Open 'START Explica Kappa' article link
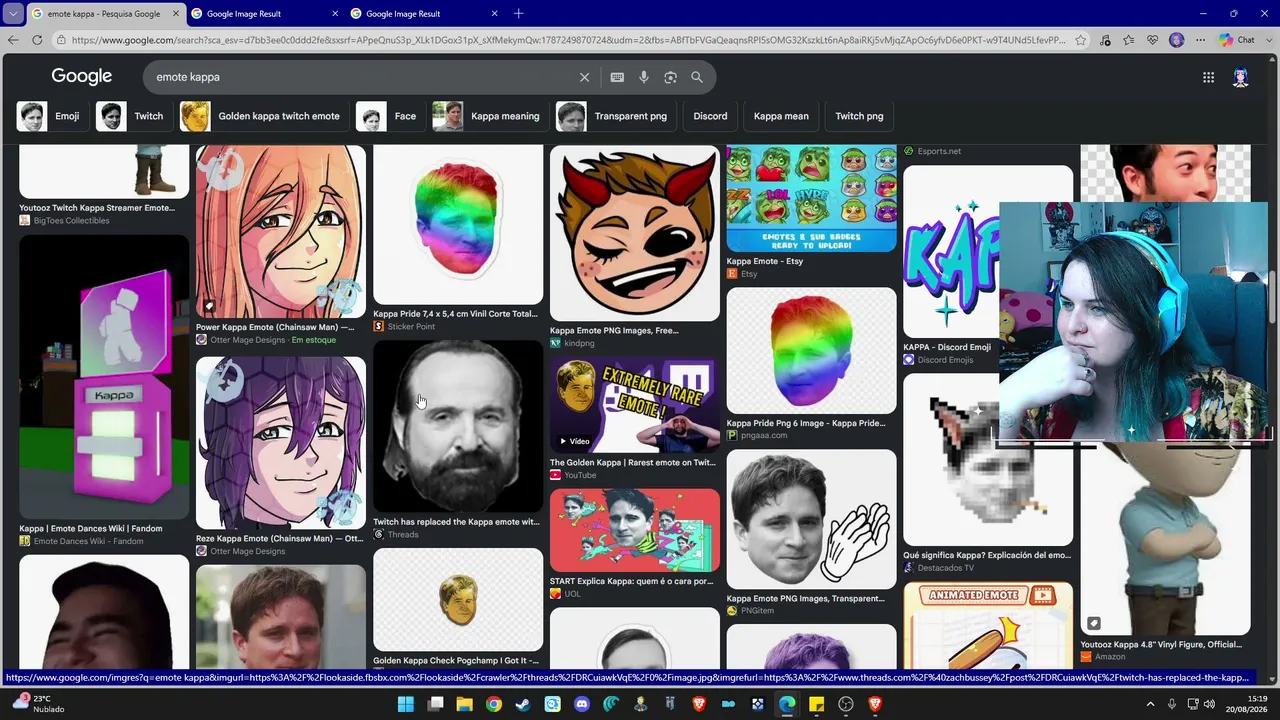1280x720 pixels. tap(632, 581)
